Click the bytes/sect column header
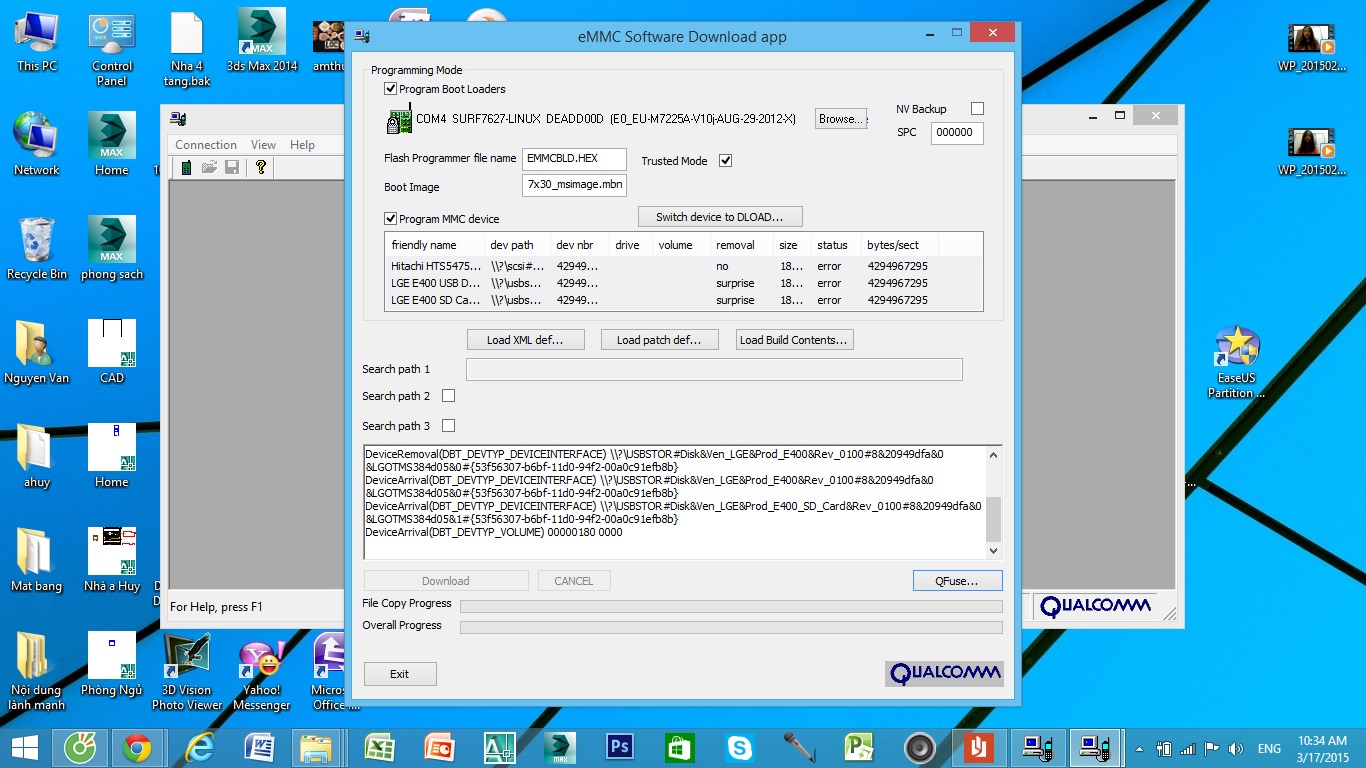Image resolution: width=1366 pixels, height=768 pixels. point(899,245)
